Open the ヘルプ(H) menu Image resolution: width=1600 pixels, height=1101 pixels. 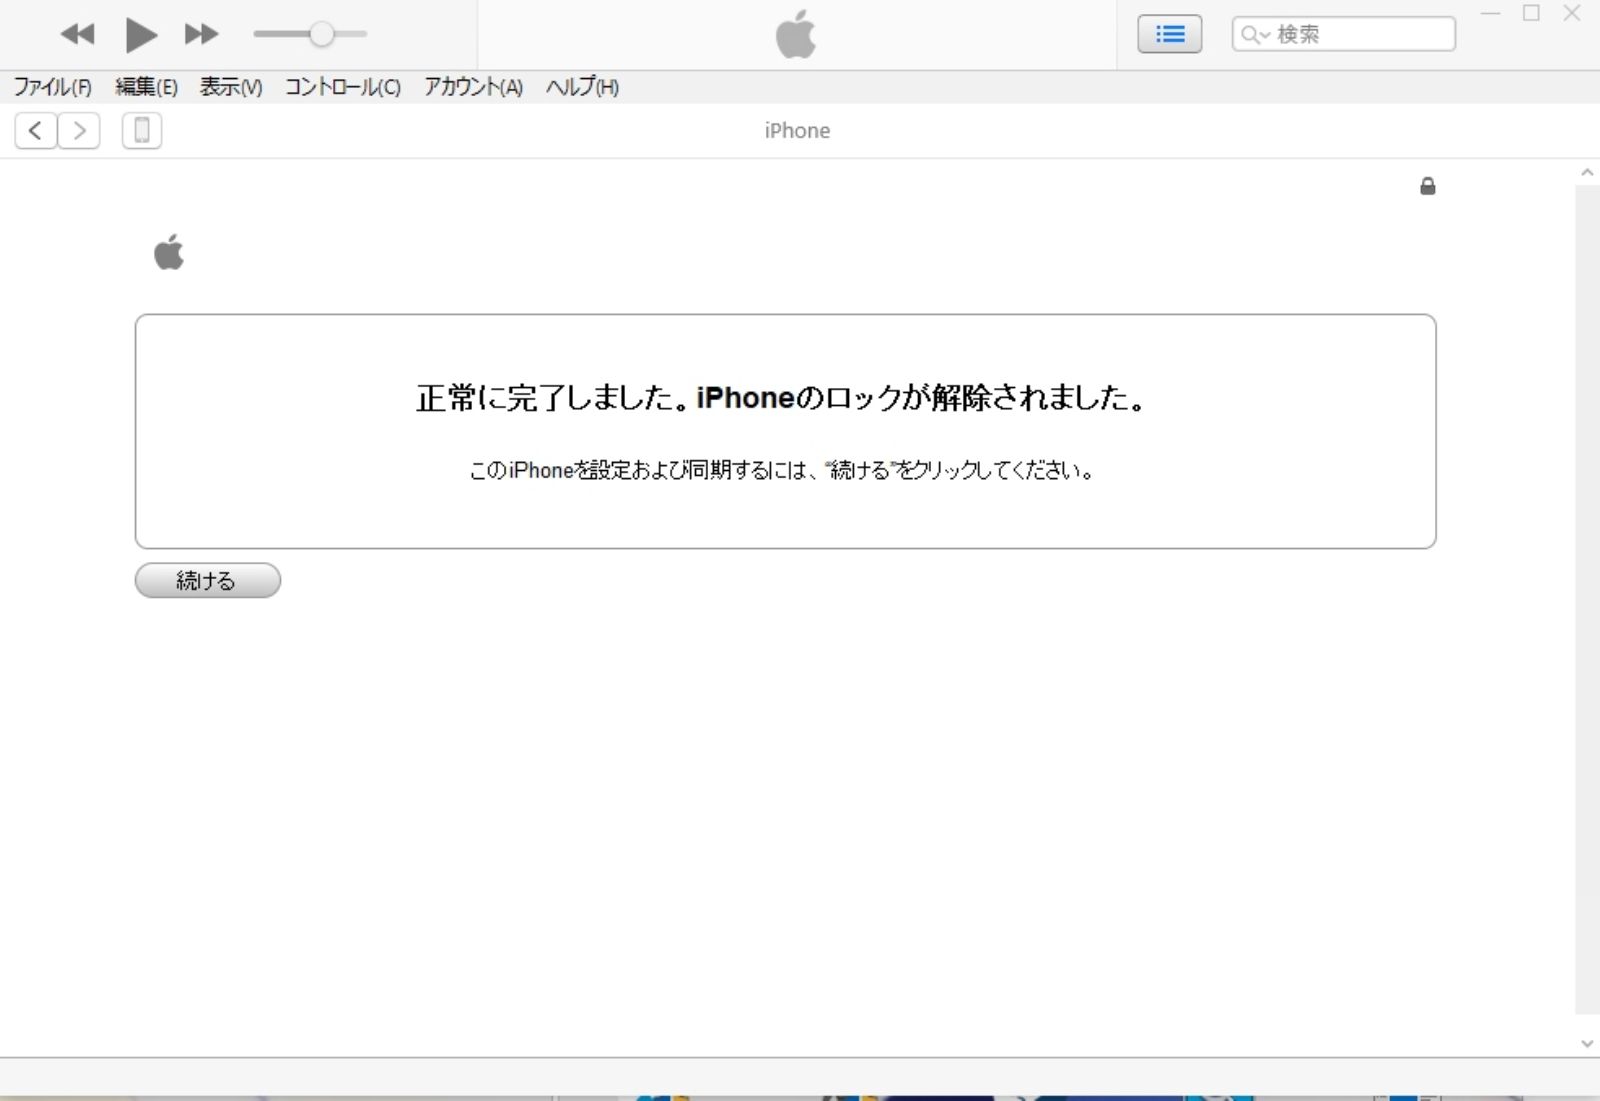click(582, 87)
